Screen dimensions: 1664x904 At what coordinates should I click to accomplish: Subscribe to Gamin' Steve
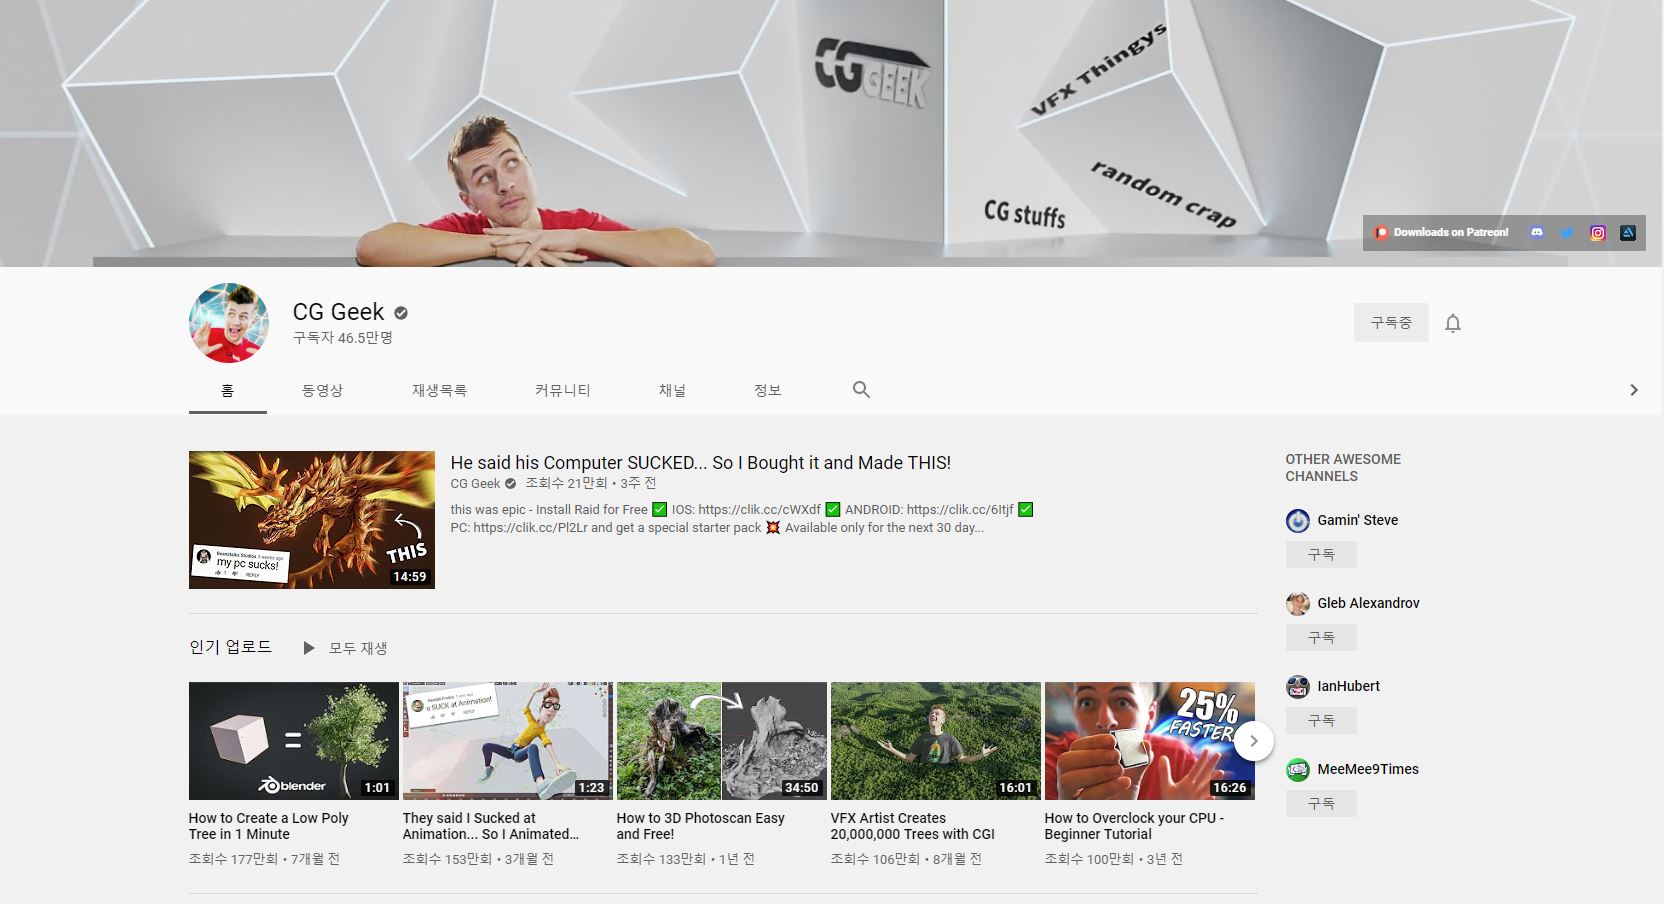[x=1321, y=554]
